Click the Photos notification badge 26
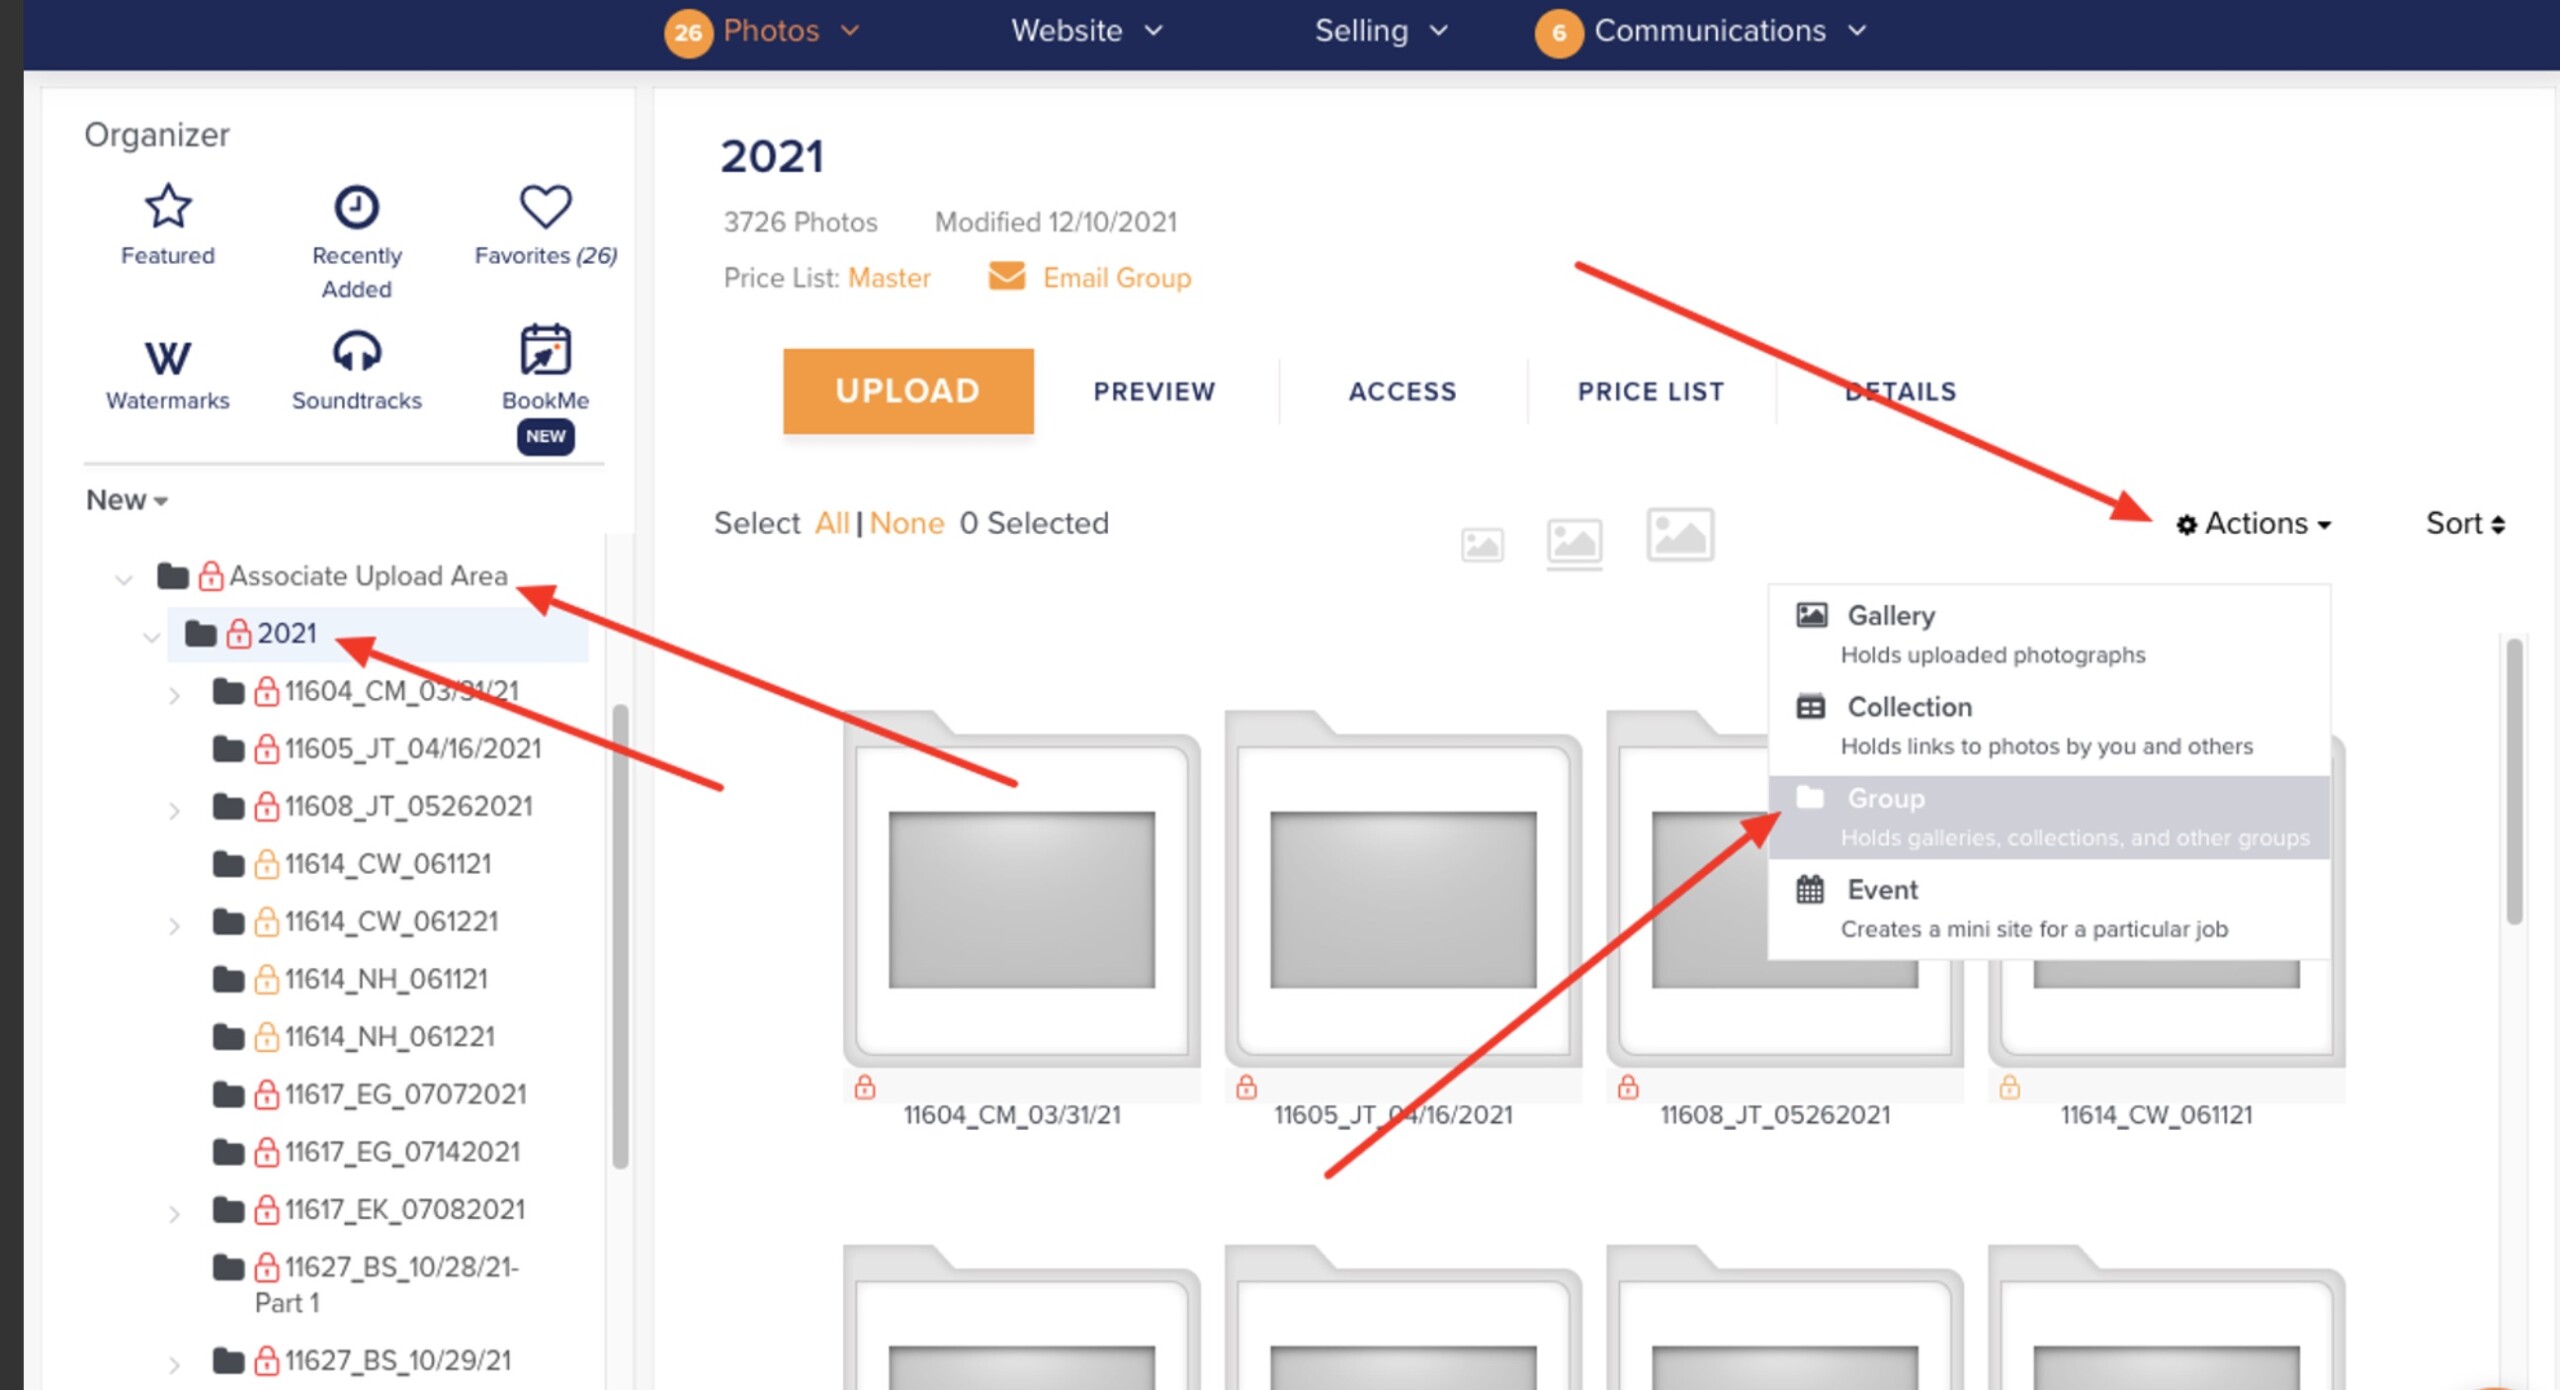The width and height of the screenshot is (2560, 1390). click(688, 33)
